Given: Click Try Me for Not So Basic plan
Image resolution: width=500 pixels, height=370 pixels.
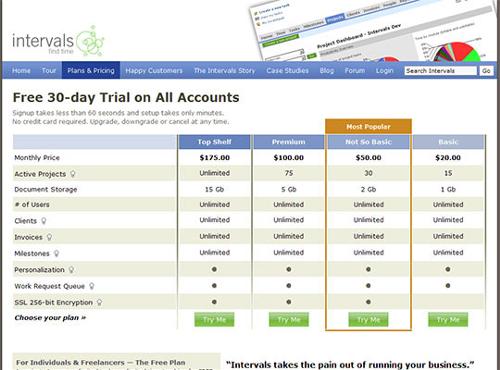Looking at the screenshot, I should [x=368, y=319].
